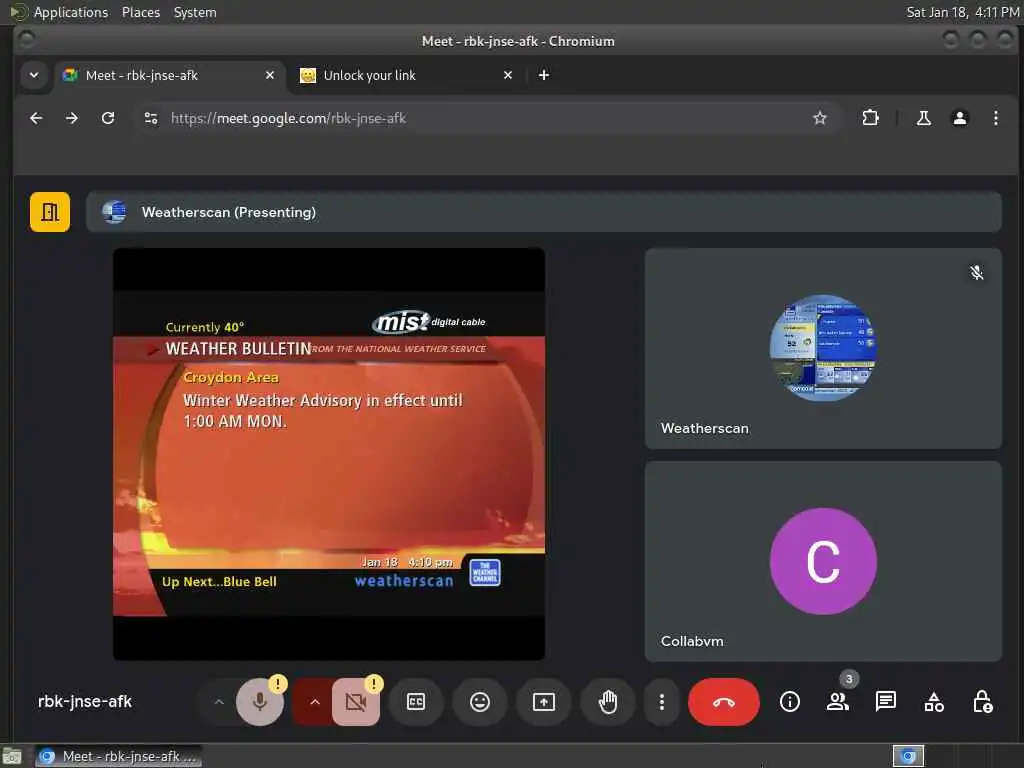Toggle the microphone button
Viewport: 1024px width, 768px height.
259,702
